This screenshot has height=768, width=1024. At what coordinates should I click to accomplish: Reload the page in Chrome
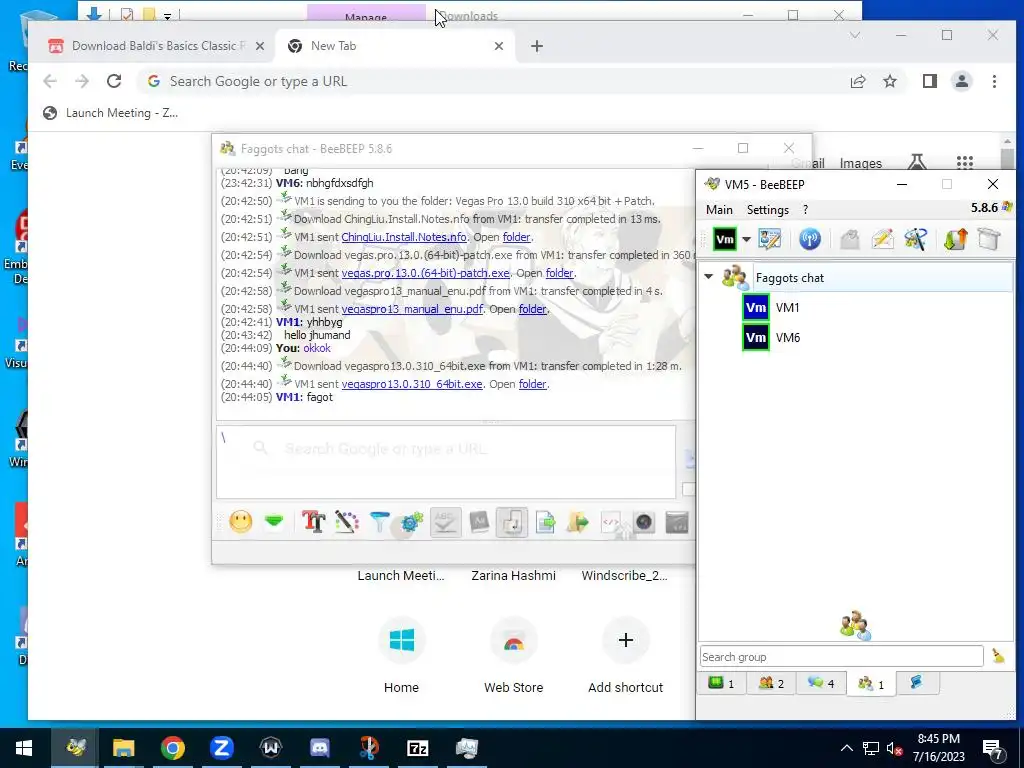(x=114, y=81)
